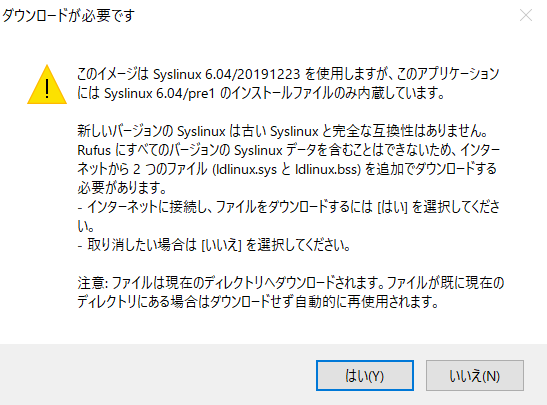
Task: Choose いいえ(N) to cancel the download
Action: pyautogui.click(x=474, y=375)
